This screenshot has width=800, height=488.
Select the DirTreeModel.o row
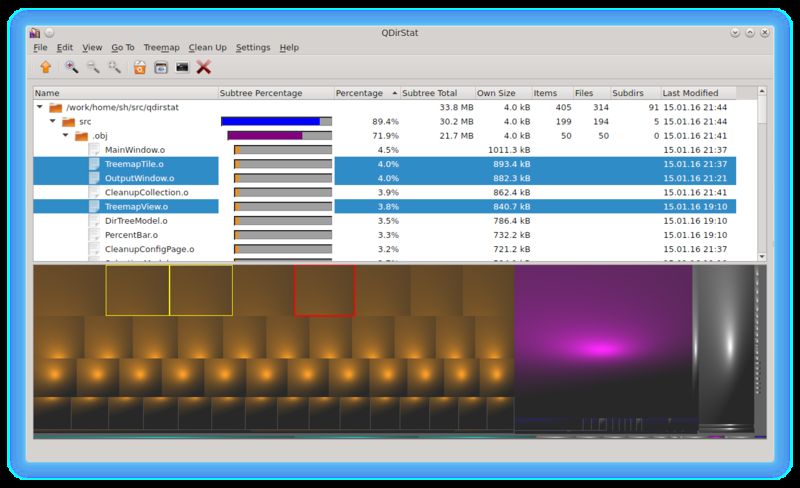pos(385,221)
